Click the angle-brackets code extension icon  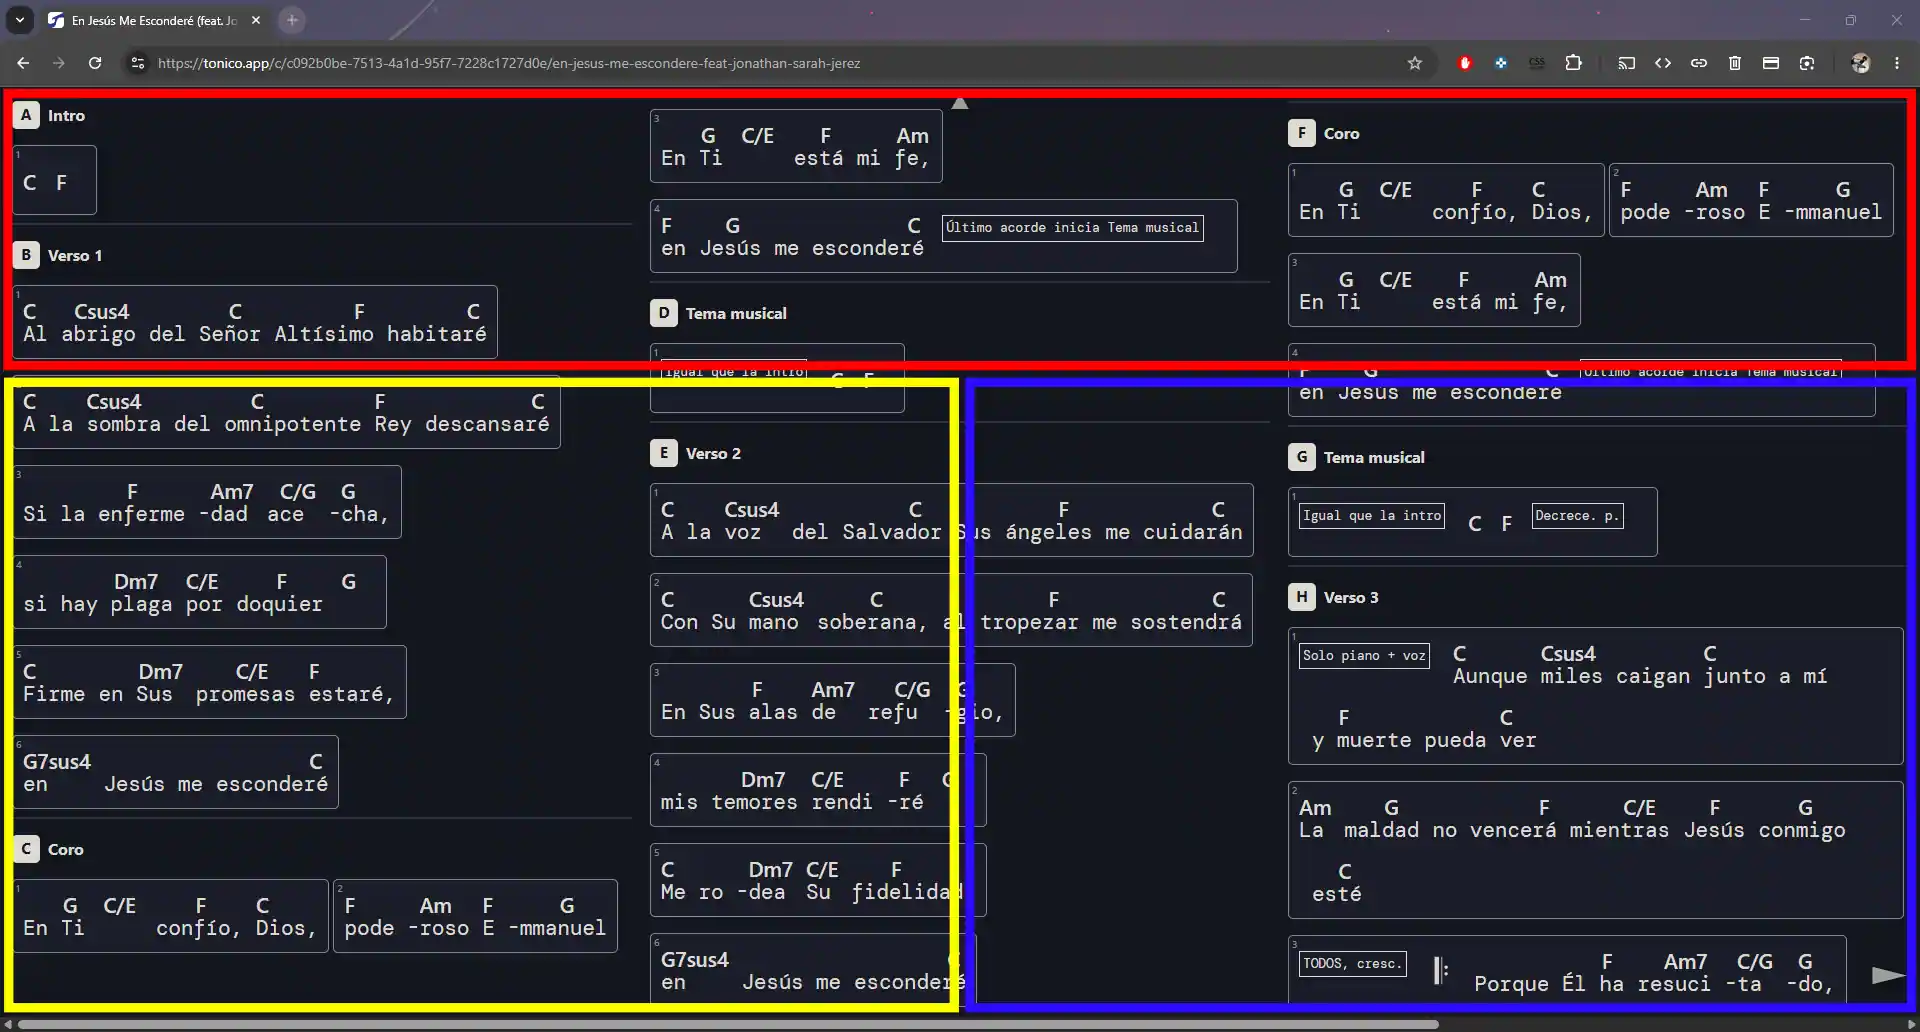(x=1663, y=63)
